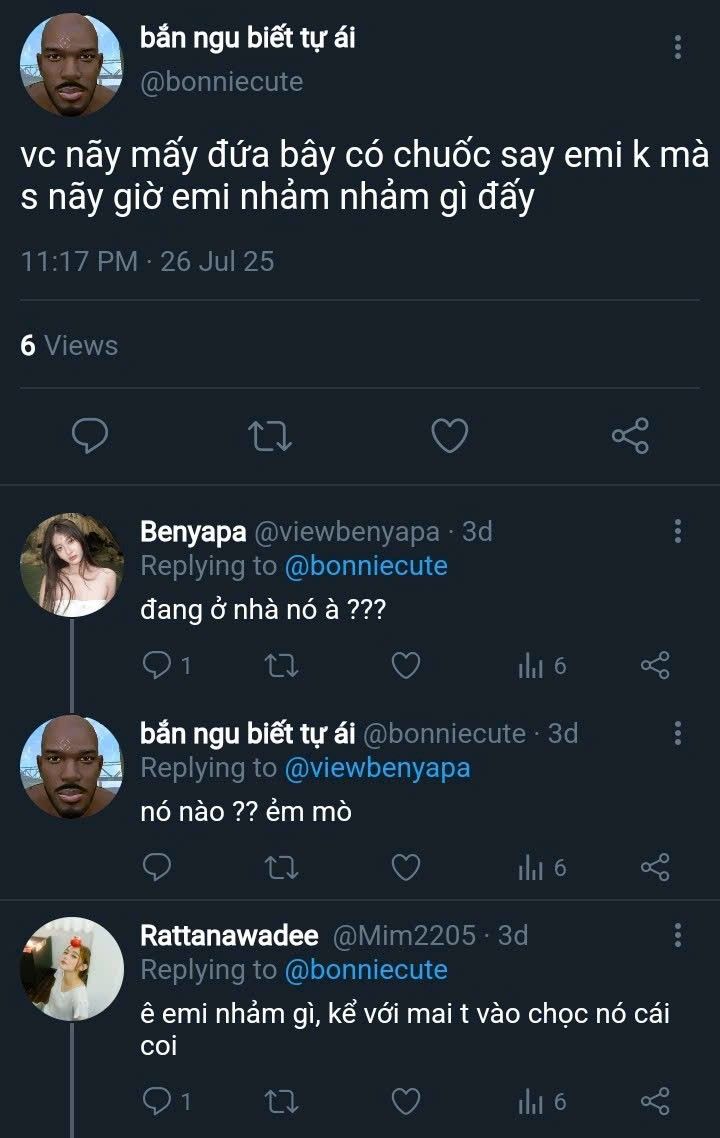View the 6 Views count on main tweet
Viewport: 720px width, 1138px height.
point(69,346)
